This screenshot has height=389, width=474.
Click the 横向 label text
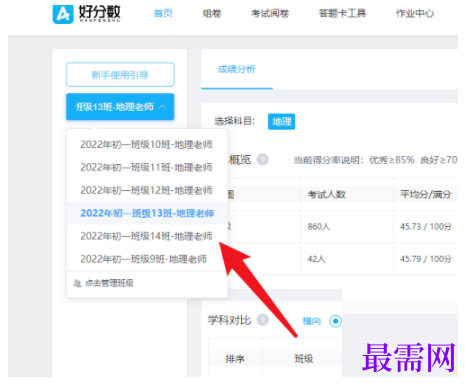312,321
